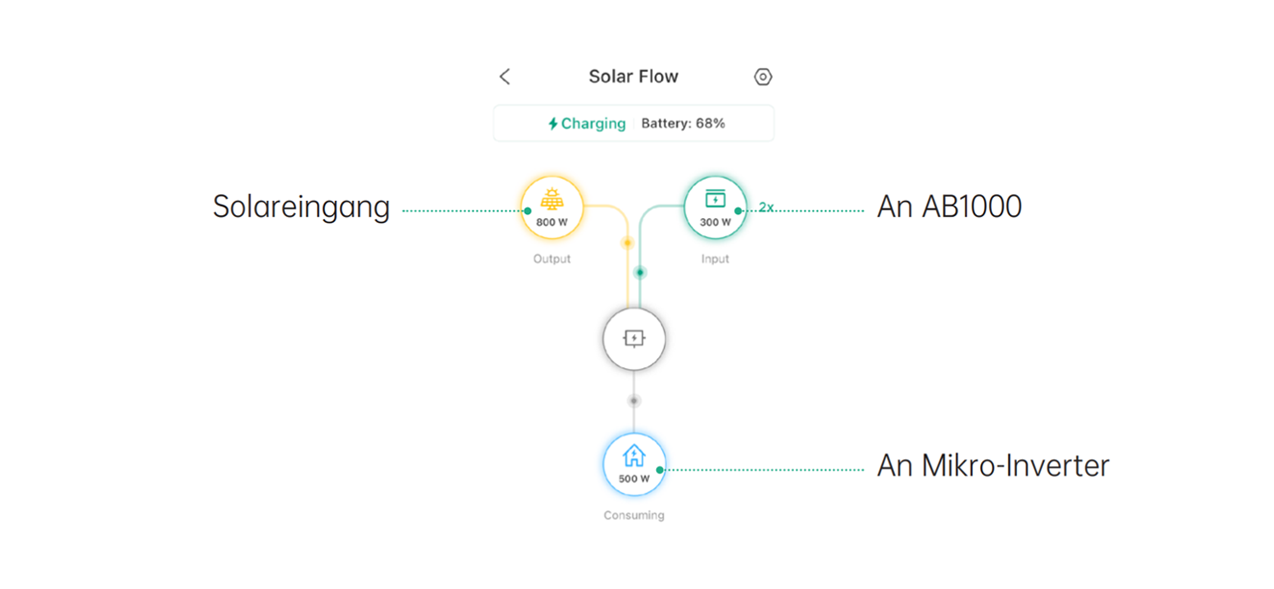Screen dimensions: 1274x589
Task: Select the central power hub icon
Action: point(634,339)
